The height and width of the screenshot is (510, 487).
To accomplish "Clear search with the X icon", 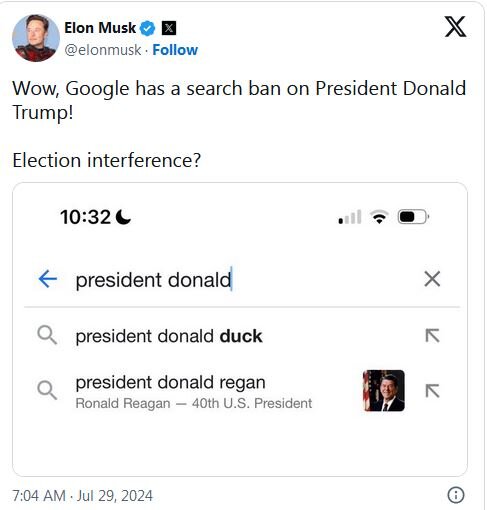I will click(432, 279).
